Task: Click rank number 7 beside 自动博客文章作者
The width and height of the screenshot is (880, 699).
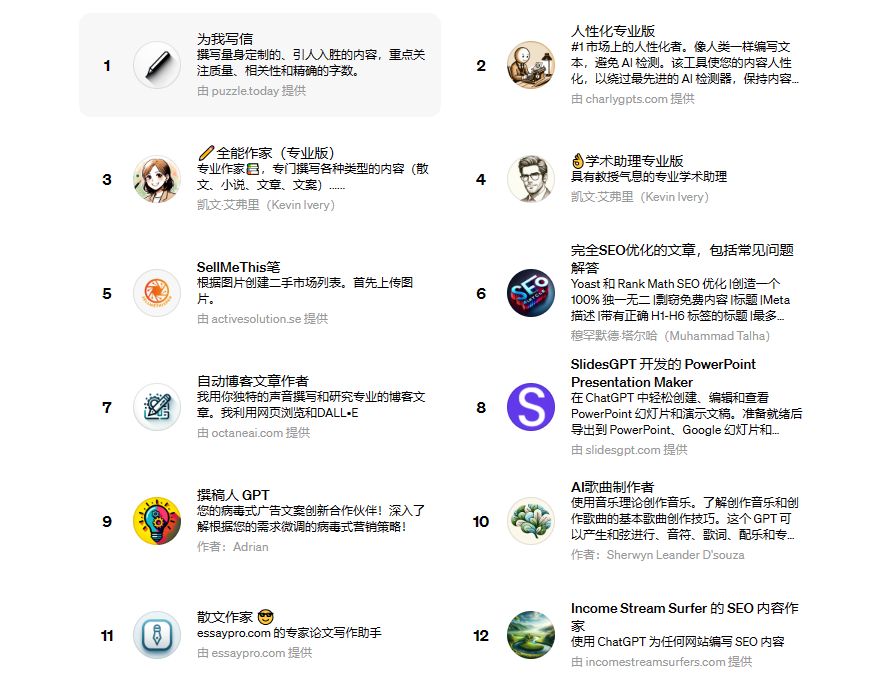Action: pyautogui.click(x=107, y=408)
